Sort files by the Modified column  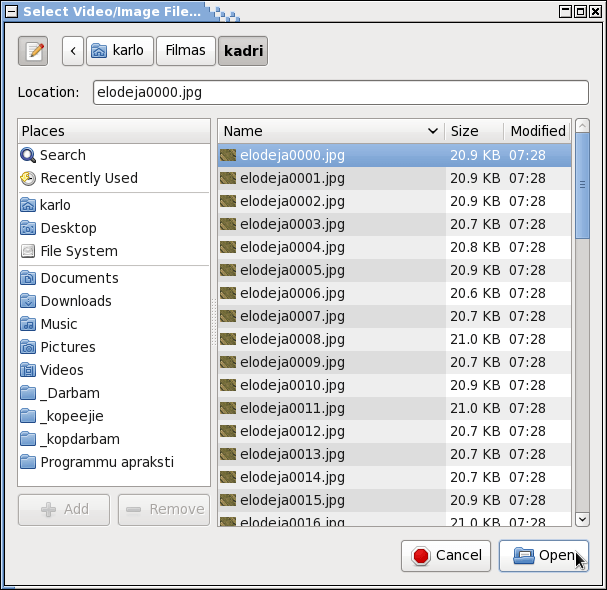[537, 131]
